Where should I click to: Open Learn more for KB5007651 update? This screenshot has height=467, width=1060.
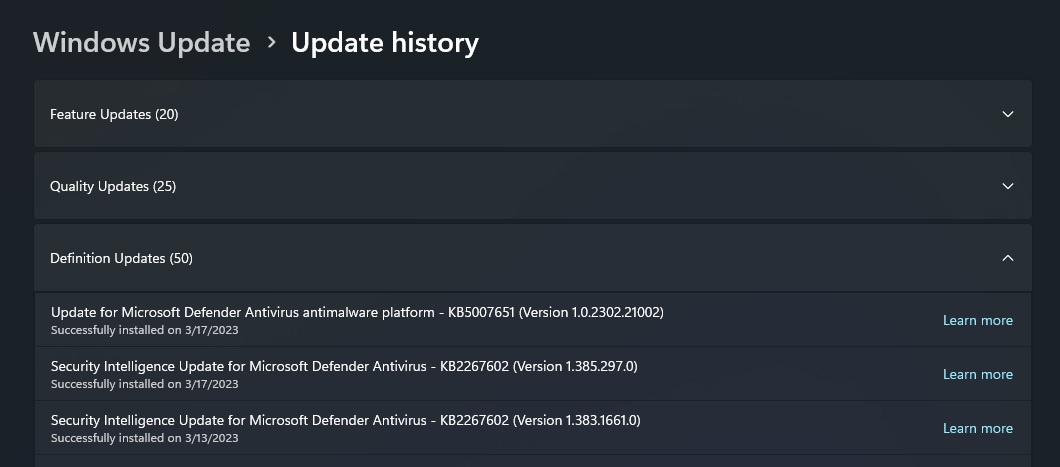[977, 320]
